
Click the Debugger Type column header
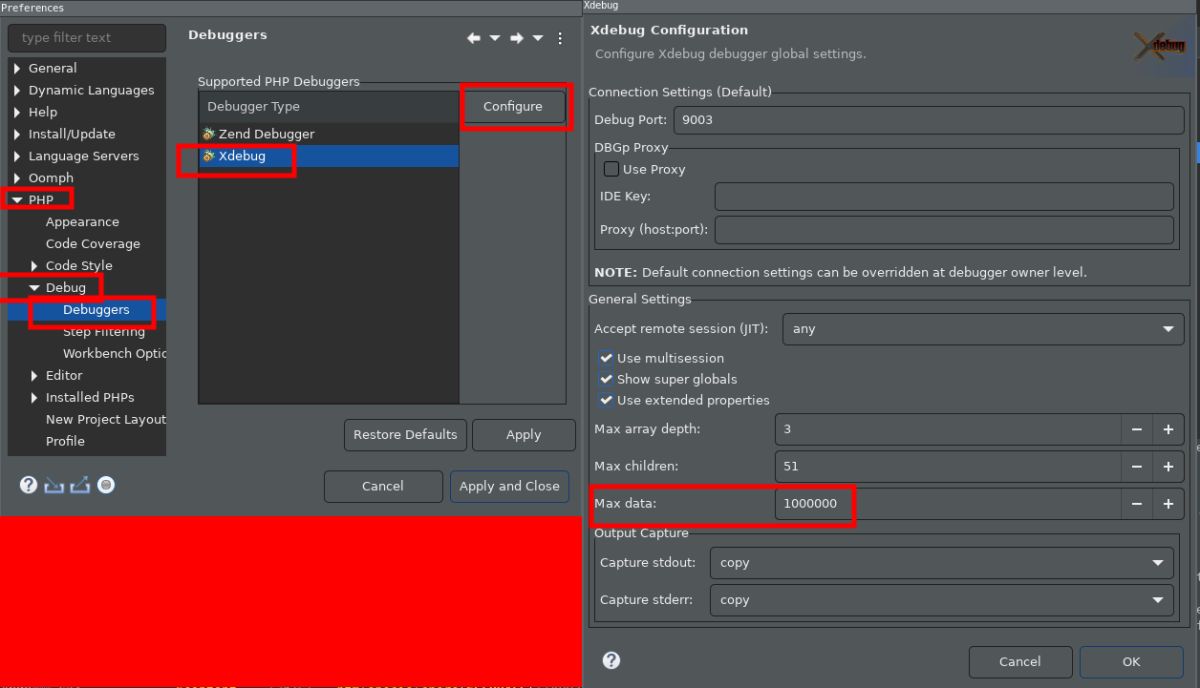click(x=328, y=106)
